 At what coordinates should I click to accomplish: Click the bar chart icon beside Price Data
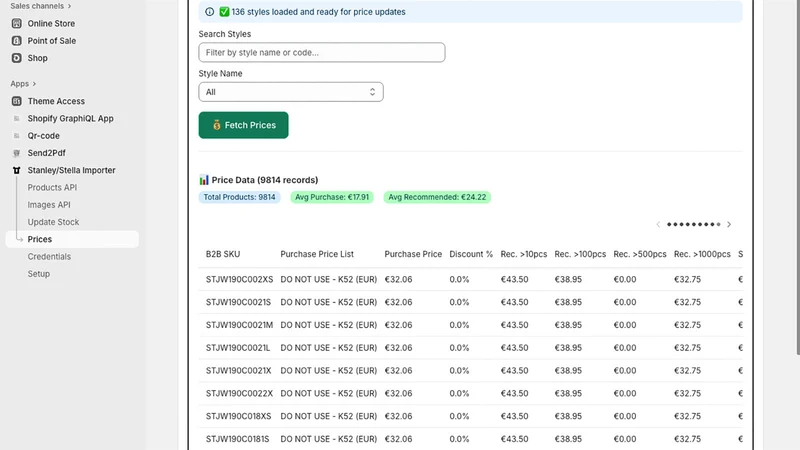(x=204, y=180)
